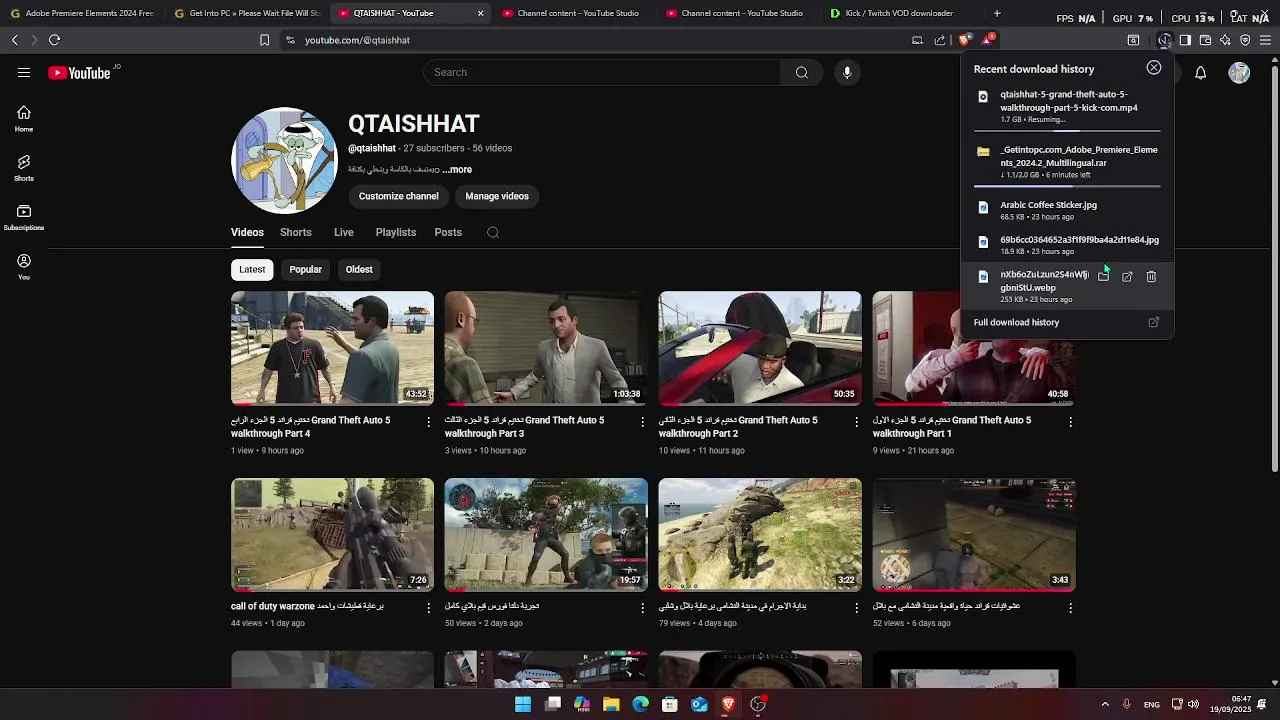Close the Recent download history panel

(x=1154, y=68)
